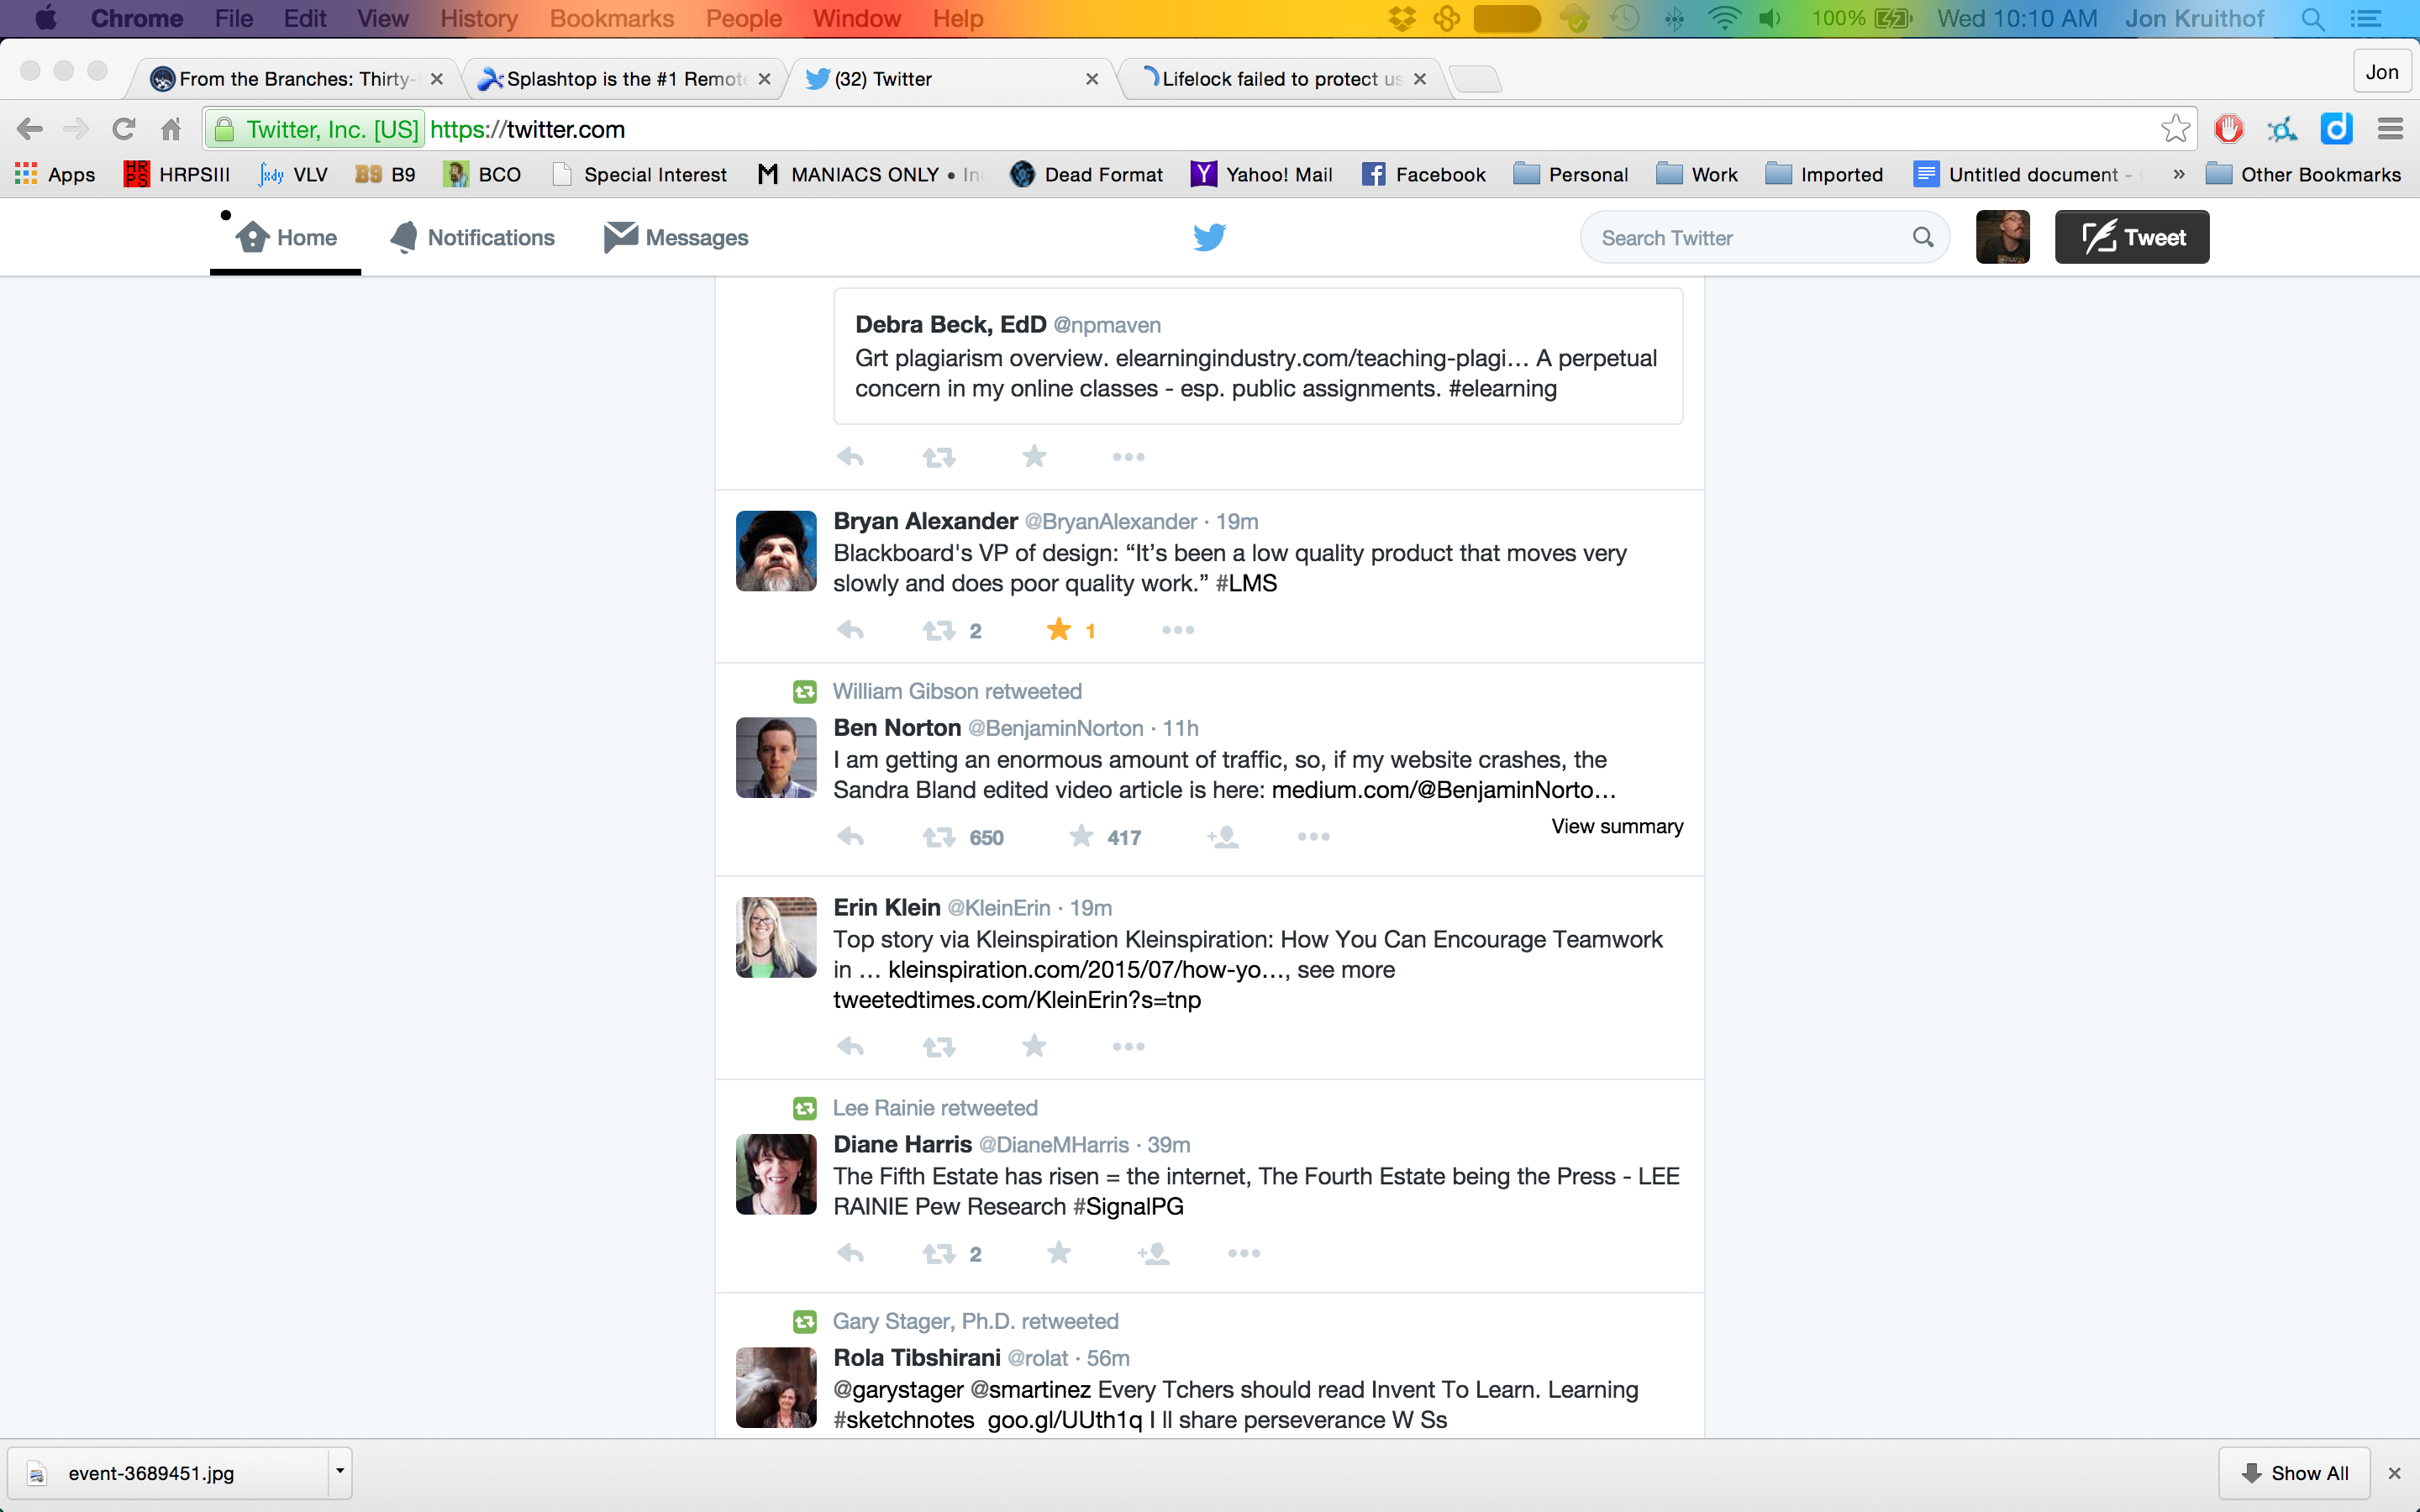Open the Chrome History menu

478,19
